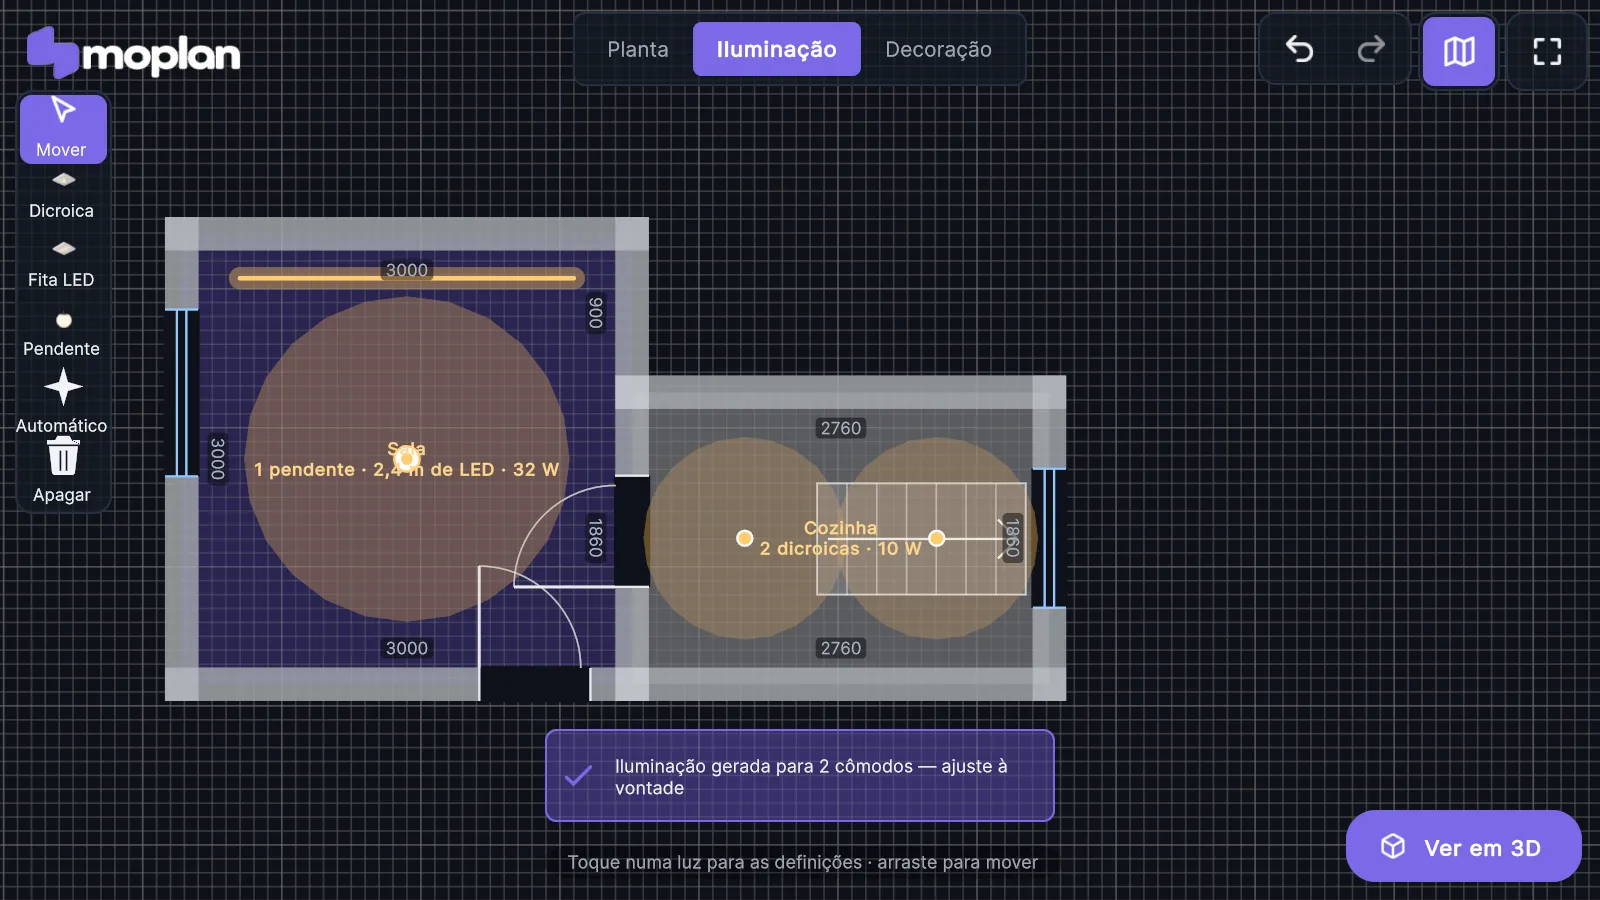Select the pendant light in Sala

pos(407,459)
